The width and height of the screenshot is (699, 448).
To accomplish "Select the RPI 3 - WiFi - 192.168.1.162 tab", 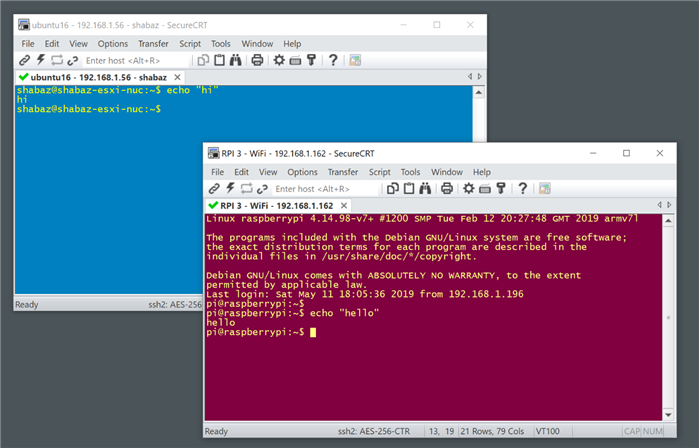I will [276, 206].
